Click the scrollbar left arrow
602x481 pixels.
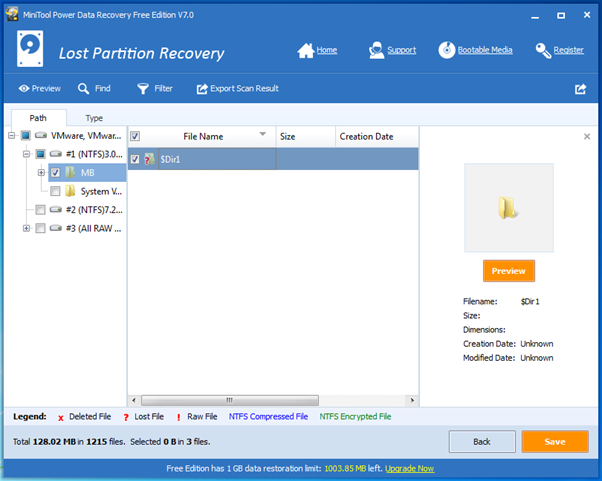tap(133, 400)
